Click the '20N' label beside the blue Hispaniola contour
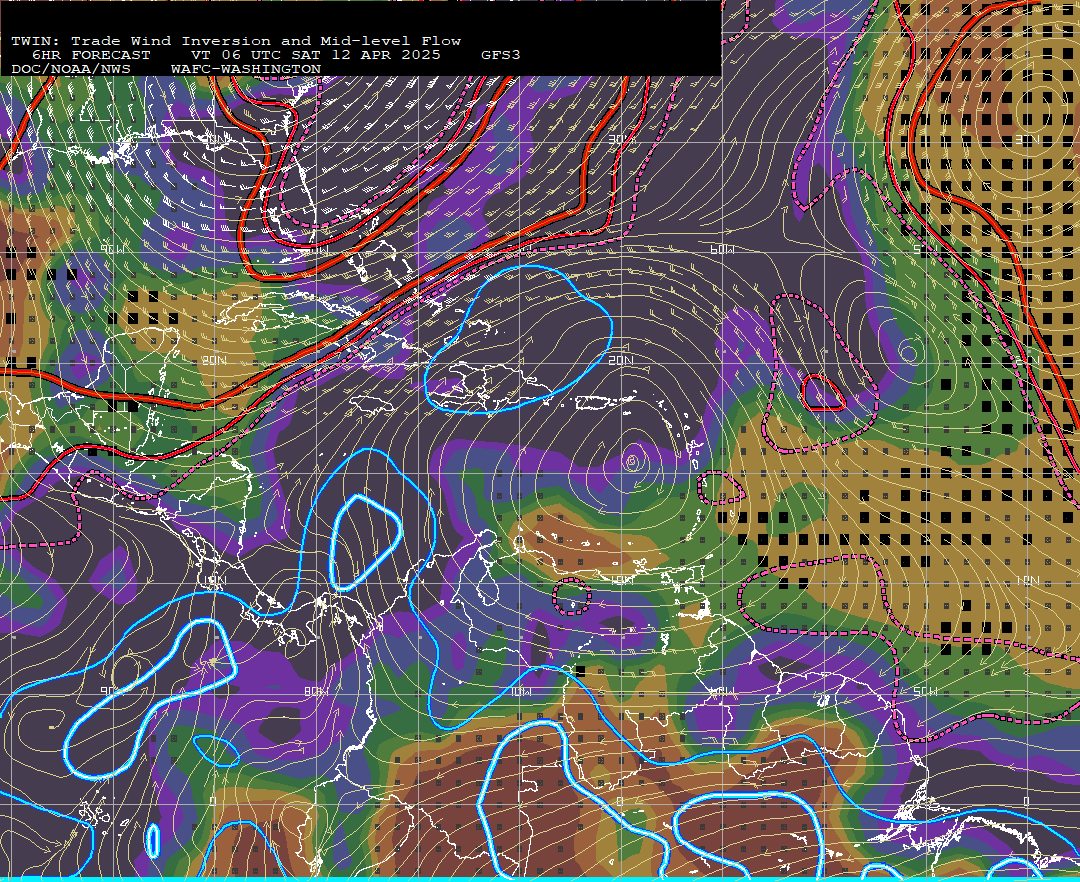This screenshot has height=882, width=1080. [x=621, y=360]
